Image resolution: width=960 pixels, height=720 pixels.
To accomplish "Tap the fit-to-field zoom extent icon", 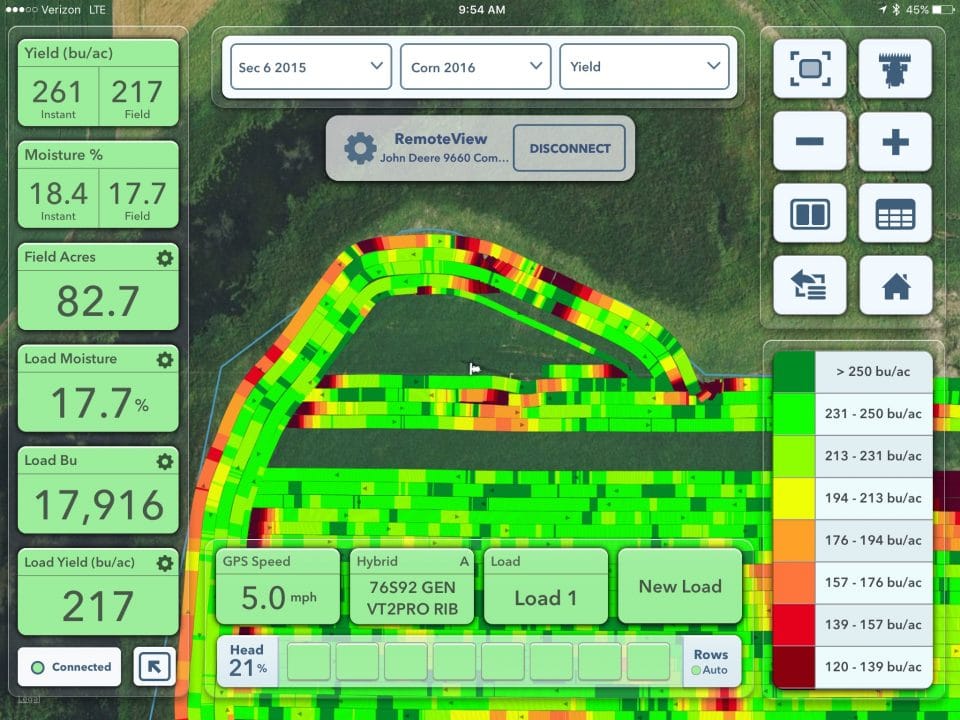I will pos(809,69).
